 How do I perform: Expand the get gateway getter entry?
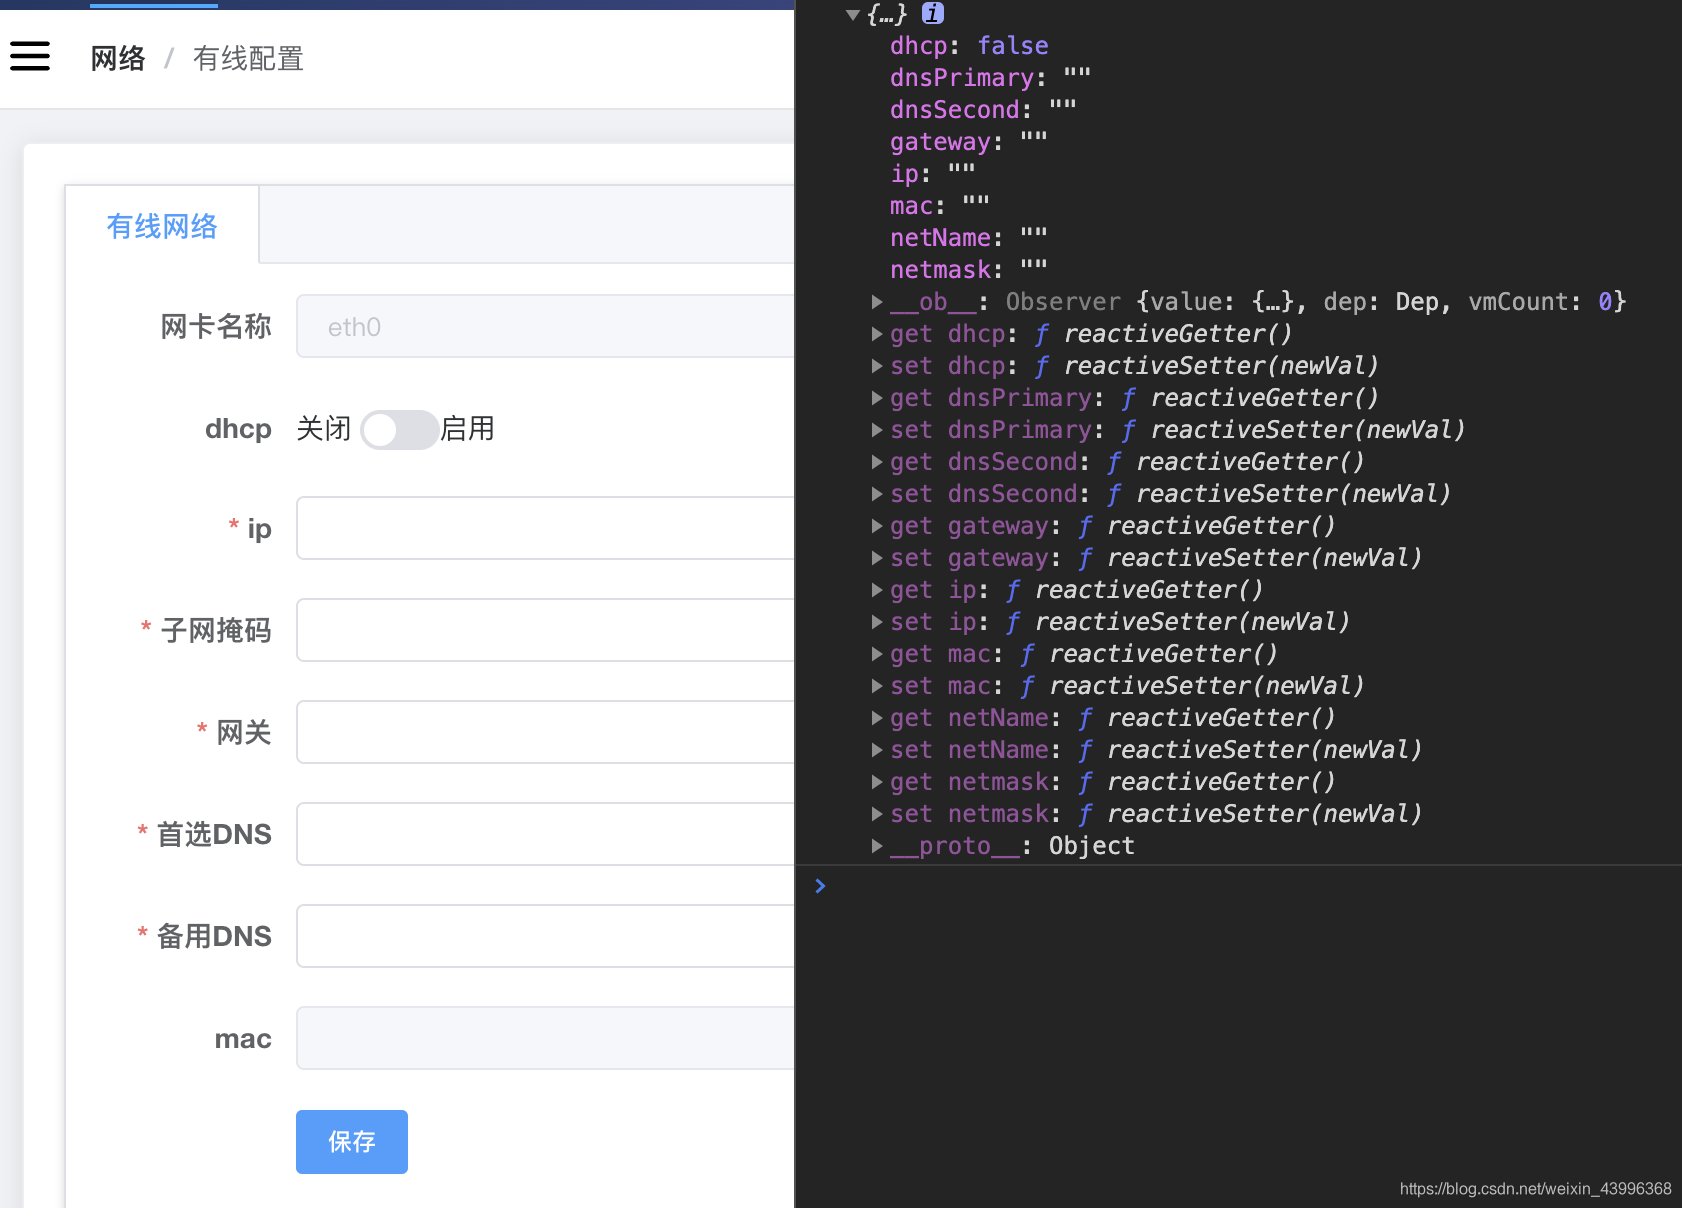pyautogui.click(x=877, y=525)
